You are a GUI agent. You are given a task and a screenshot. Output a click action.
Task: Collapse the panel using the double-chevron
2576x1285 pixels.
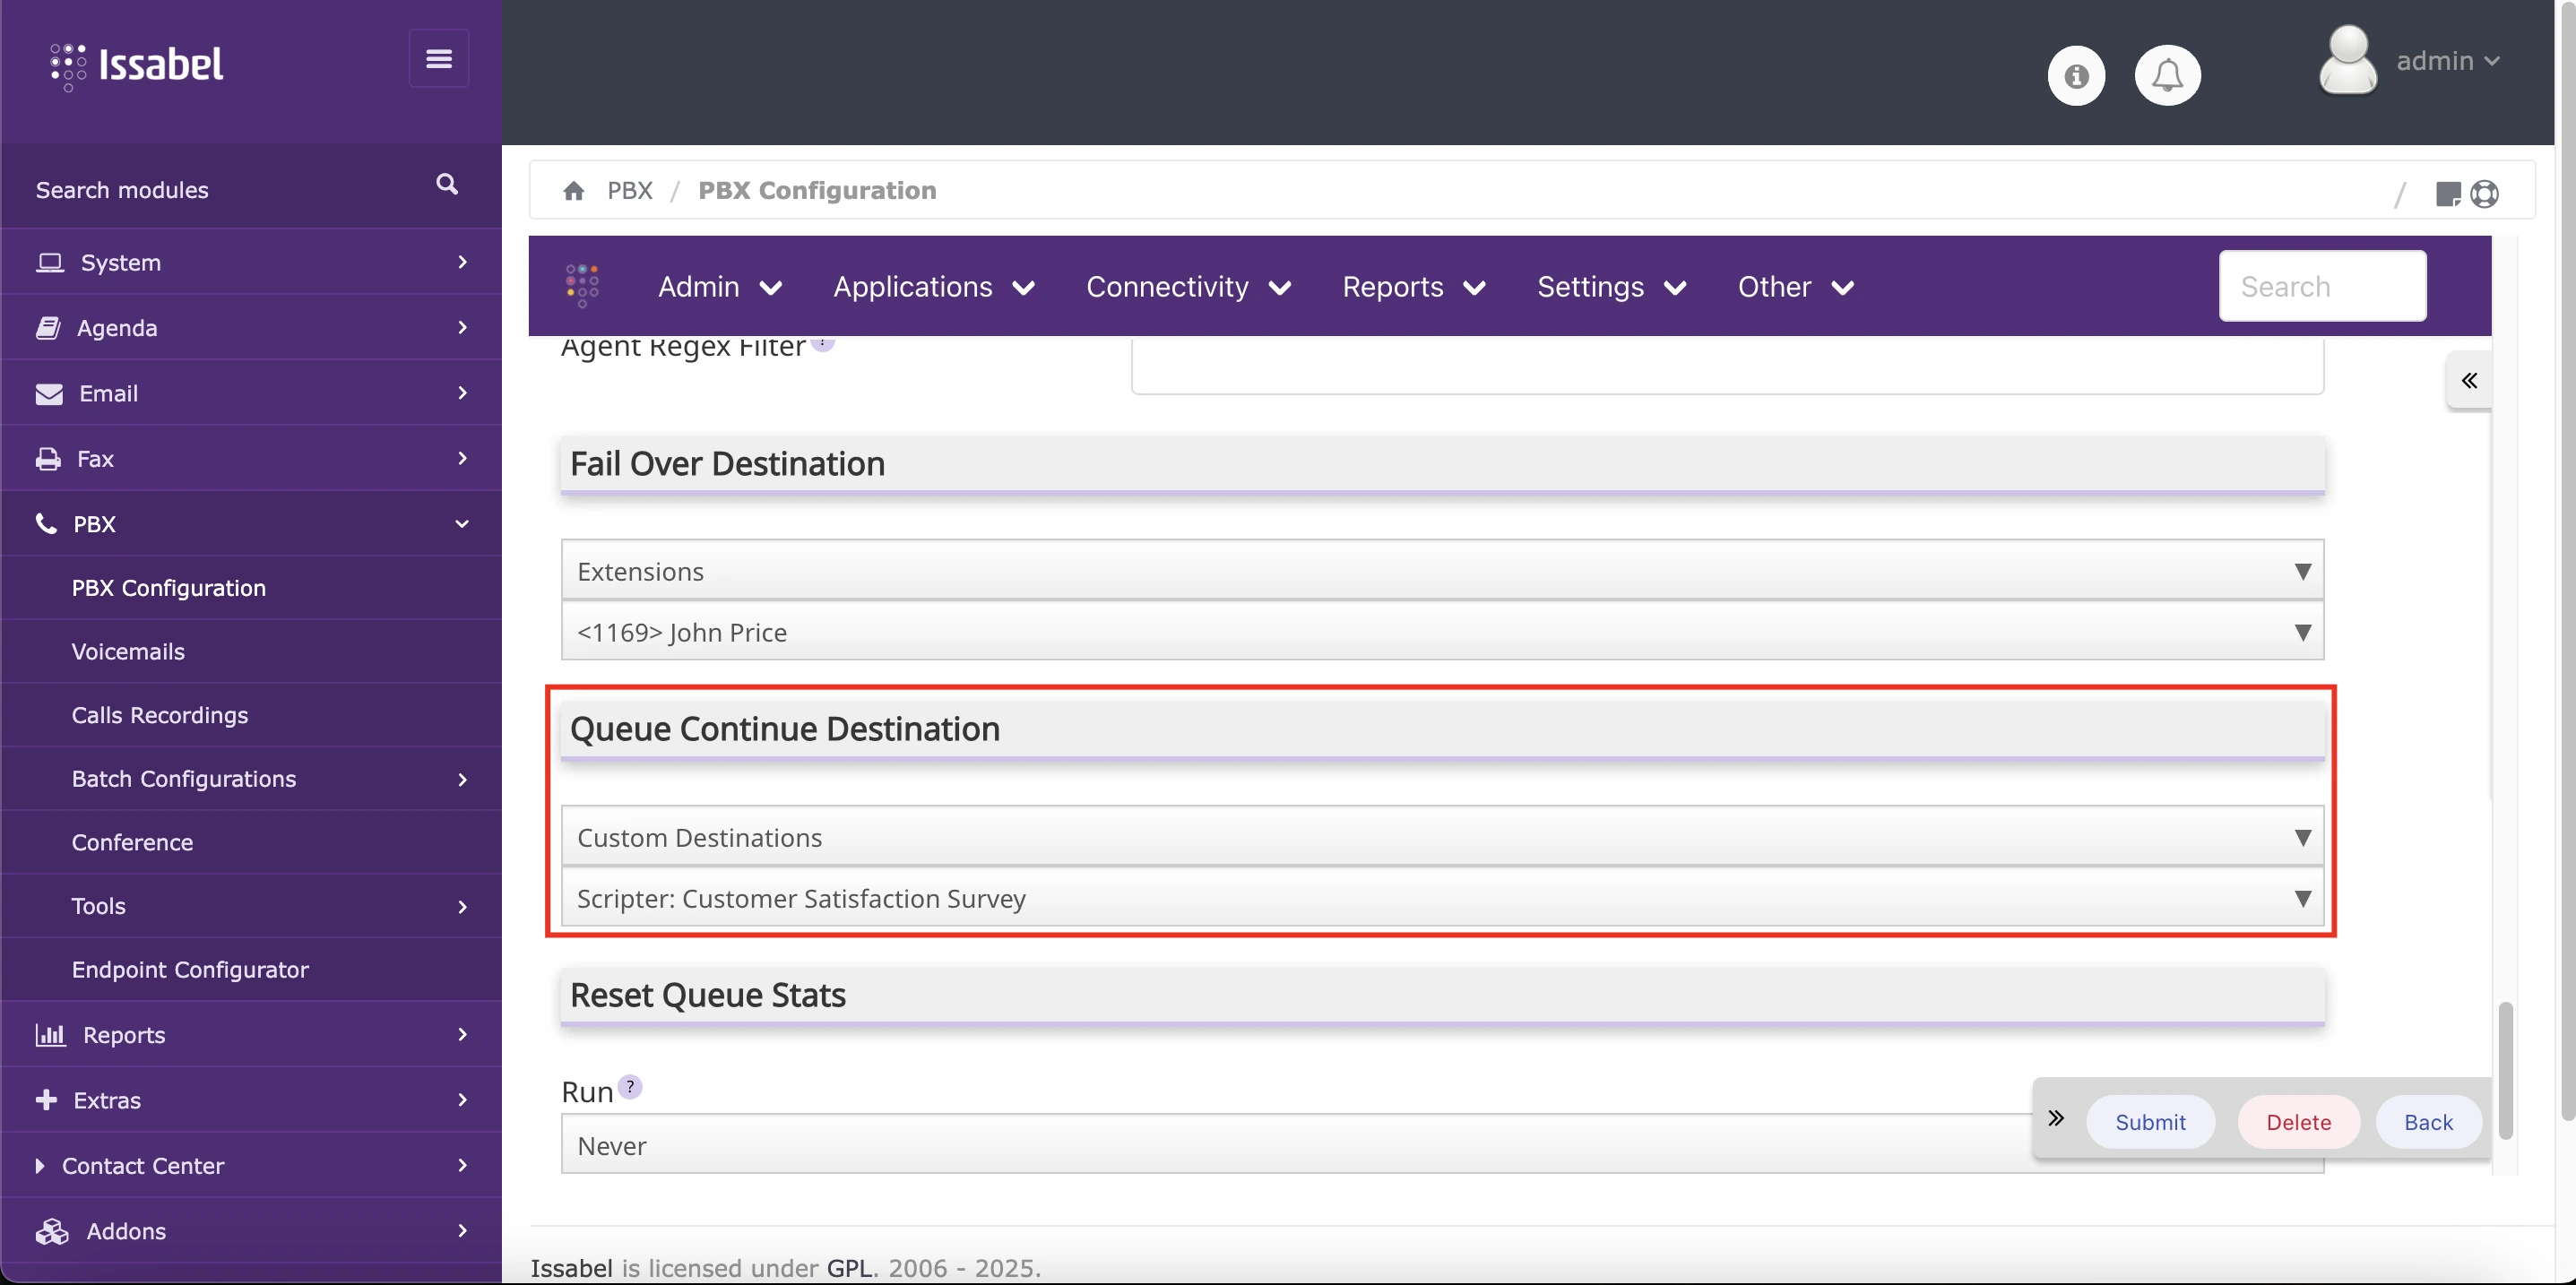2468,381
